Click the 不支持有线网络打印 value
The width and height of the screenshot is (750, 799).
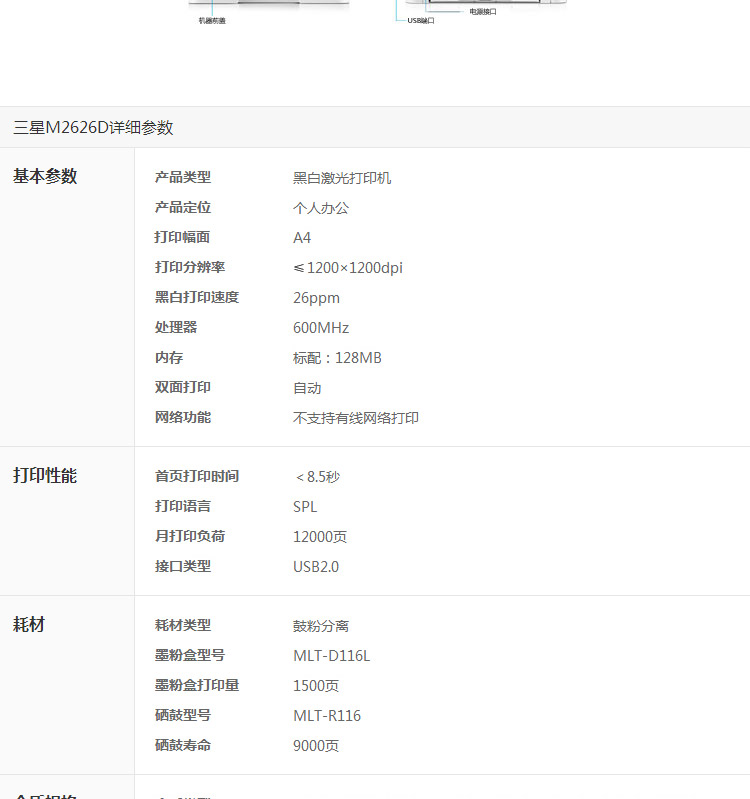click(x=356, y=418)
